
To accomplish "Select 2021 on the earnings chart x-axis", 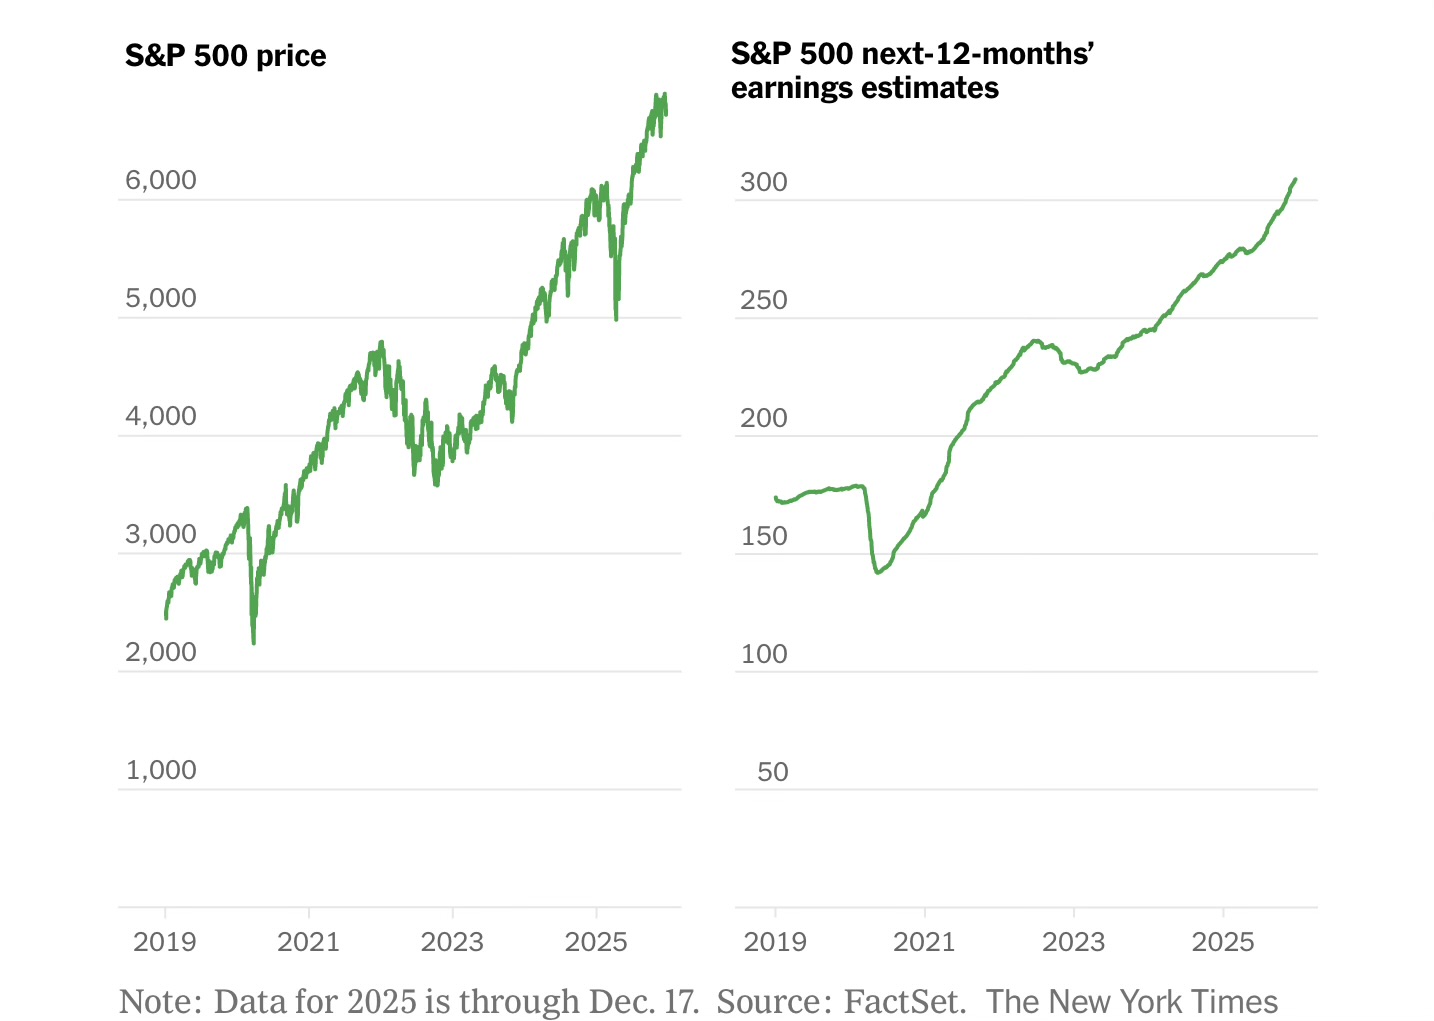I will coord(924,942).
